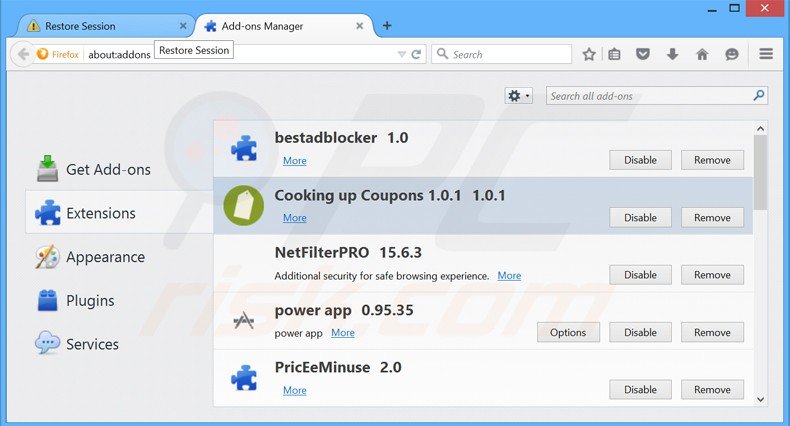Select the NetFilterPRO 15.6.3 title

(348, 252)
